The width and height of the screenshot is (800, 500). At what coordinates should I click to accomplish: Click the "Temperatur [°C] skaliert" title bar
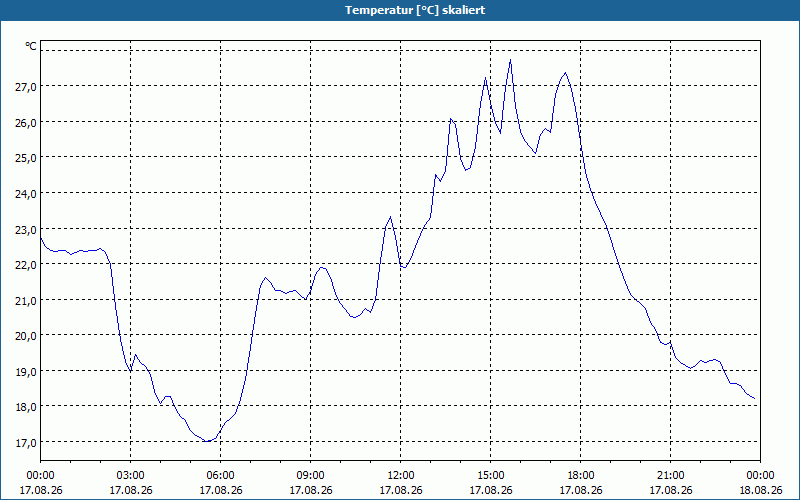[x=400, y=10]
